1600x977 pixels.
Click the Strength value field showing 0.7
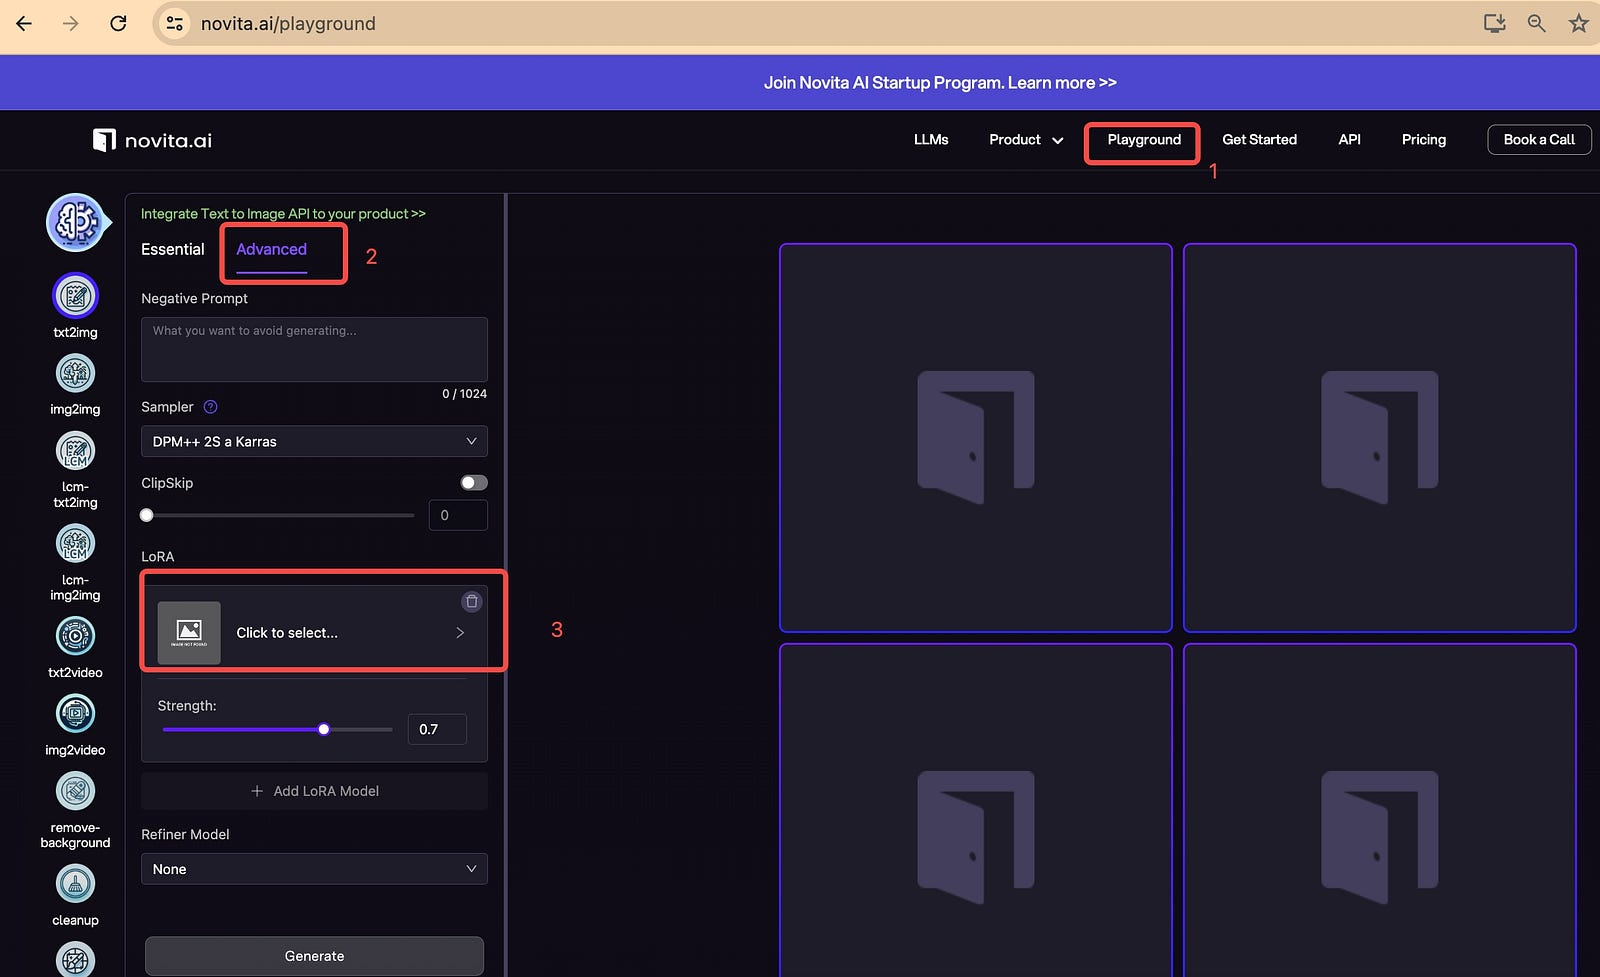coord(437,729)
